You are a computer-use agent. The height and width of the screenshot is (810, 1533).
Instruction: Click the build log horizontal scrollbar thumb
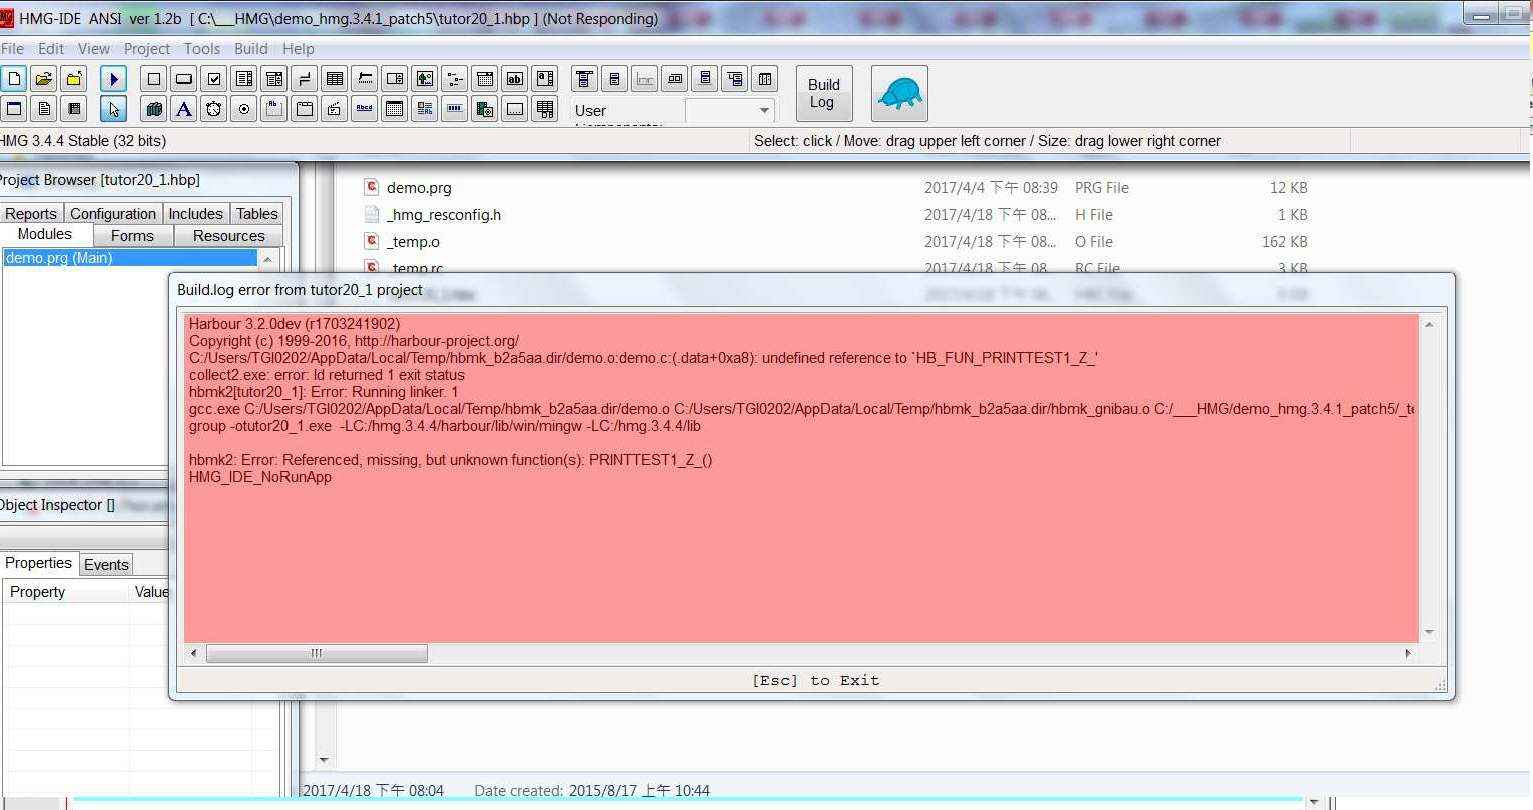316,653
